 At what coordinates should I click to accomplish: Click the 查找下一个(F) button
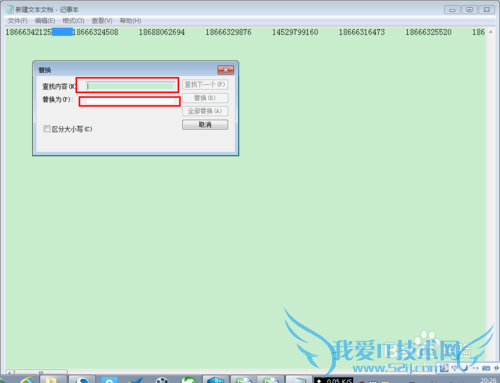tap(205, 85)
